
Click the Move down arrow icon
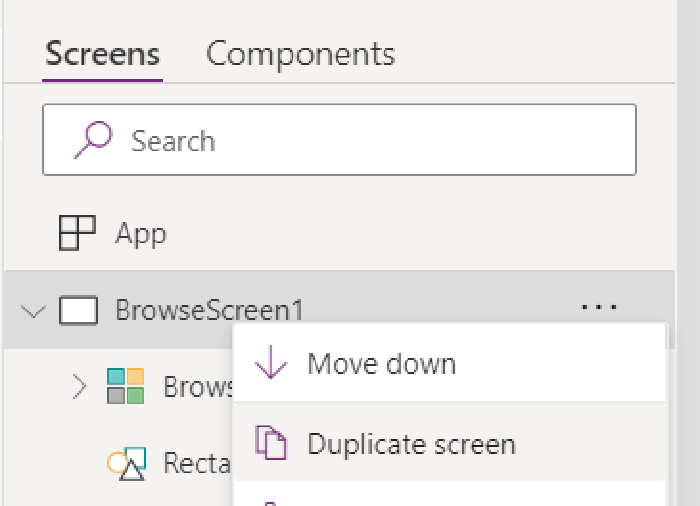click(x=271, y=364)
